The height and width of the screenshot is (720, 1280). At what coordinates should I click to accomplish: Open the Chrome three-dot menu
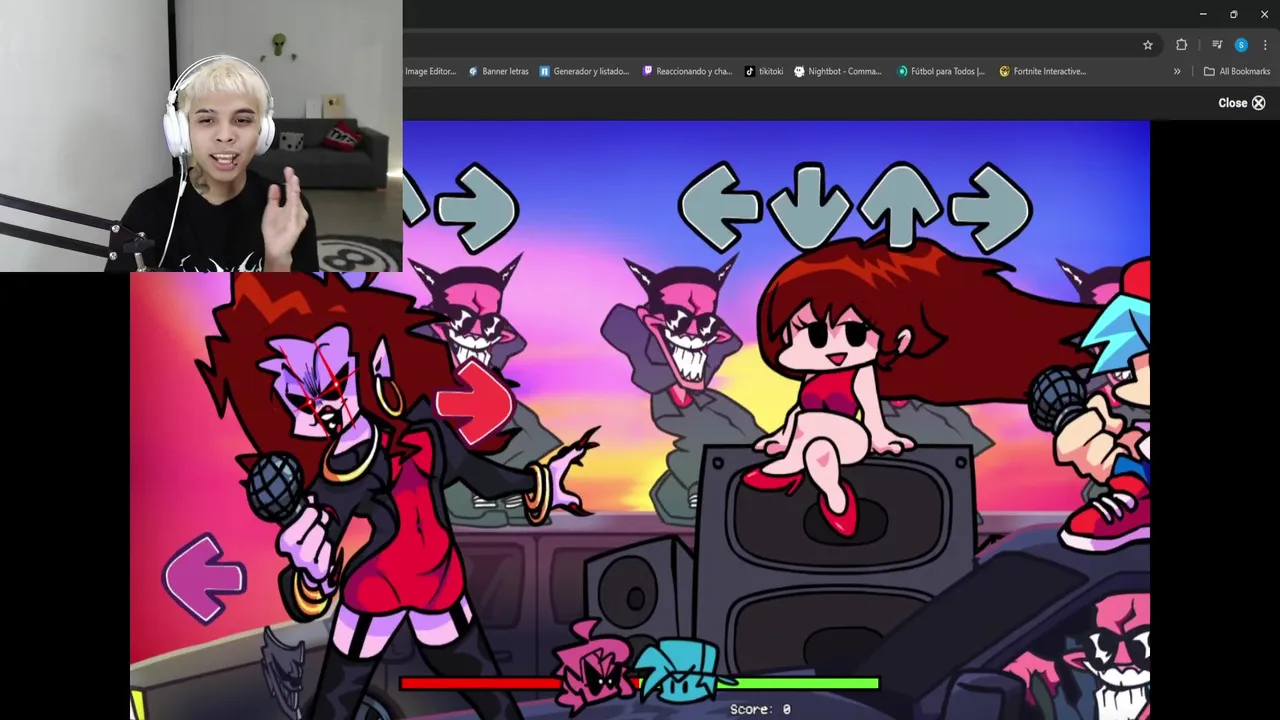1265,45
